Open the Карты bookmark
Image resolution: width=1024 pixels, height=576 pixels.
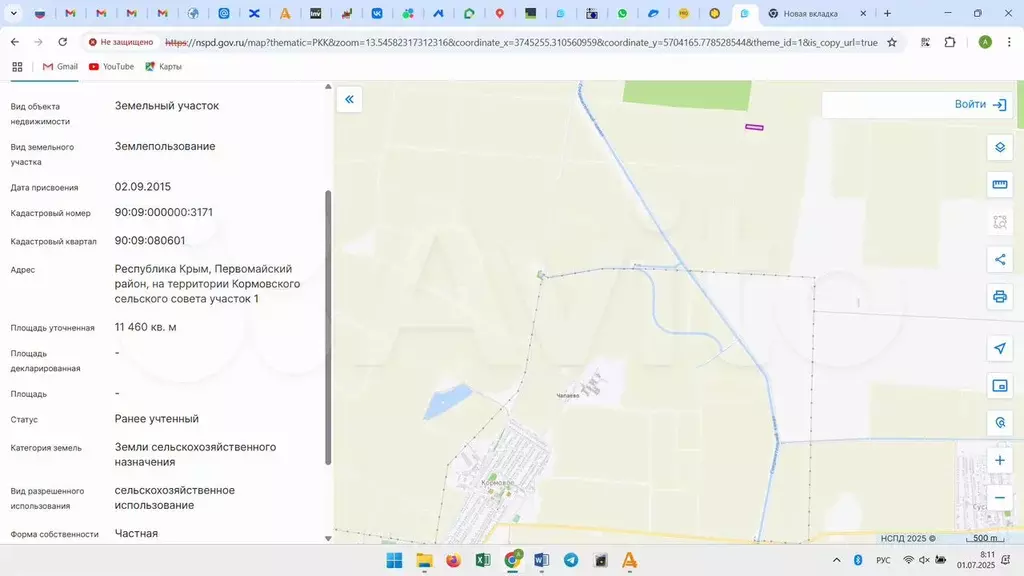tap(163, 67)
